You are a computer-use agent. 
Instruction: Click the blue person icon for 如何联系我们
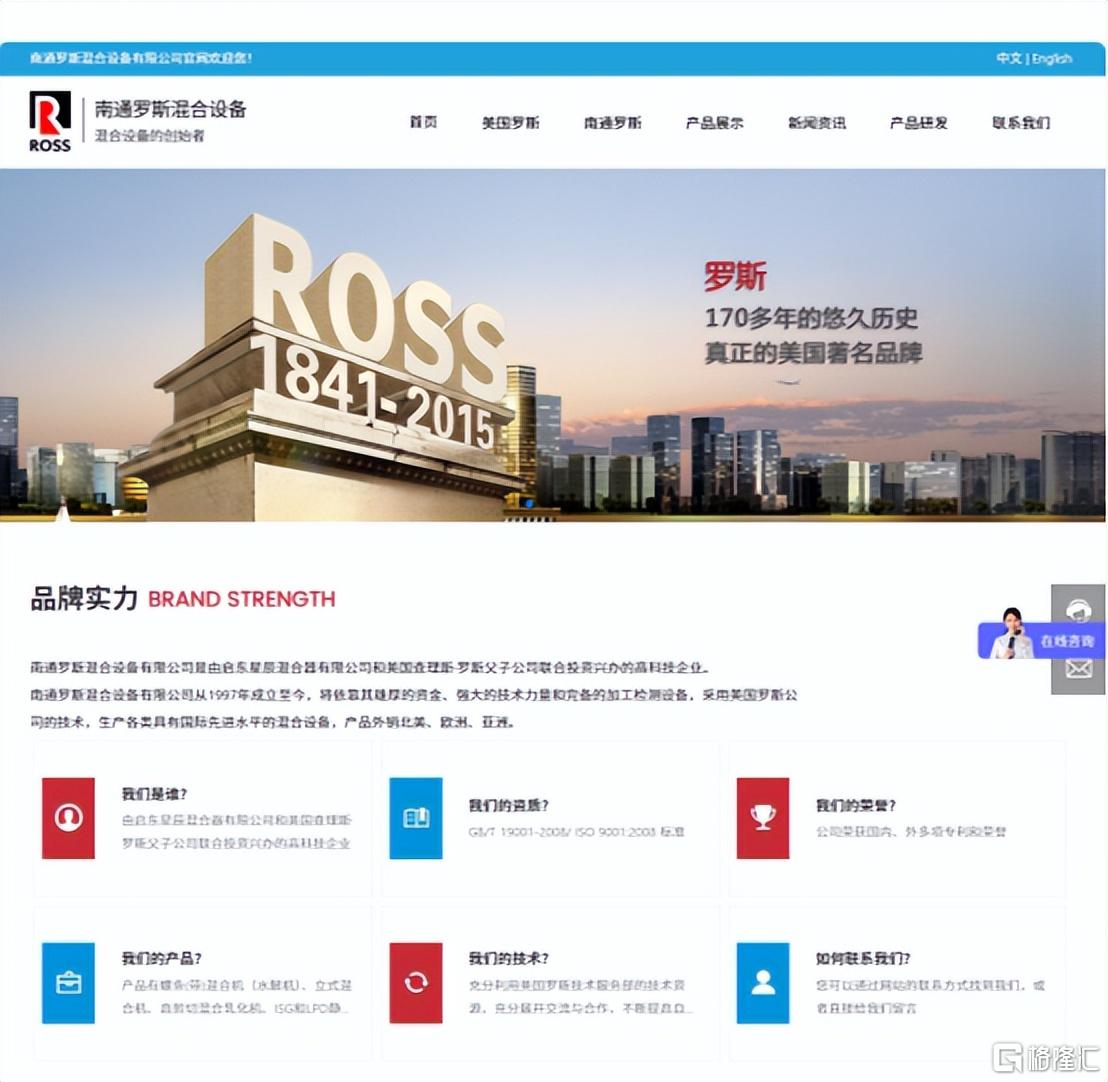coord(762,982)
